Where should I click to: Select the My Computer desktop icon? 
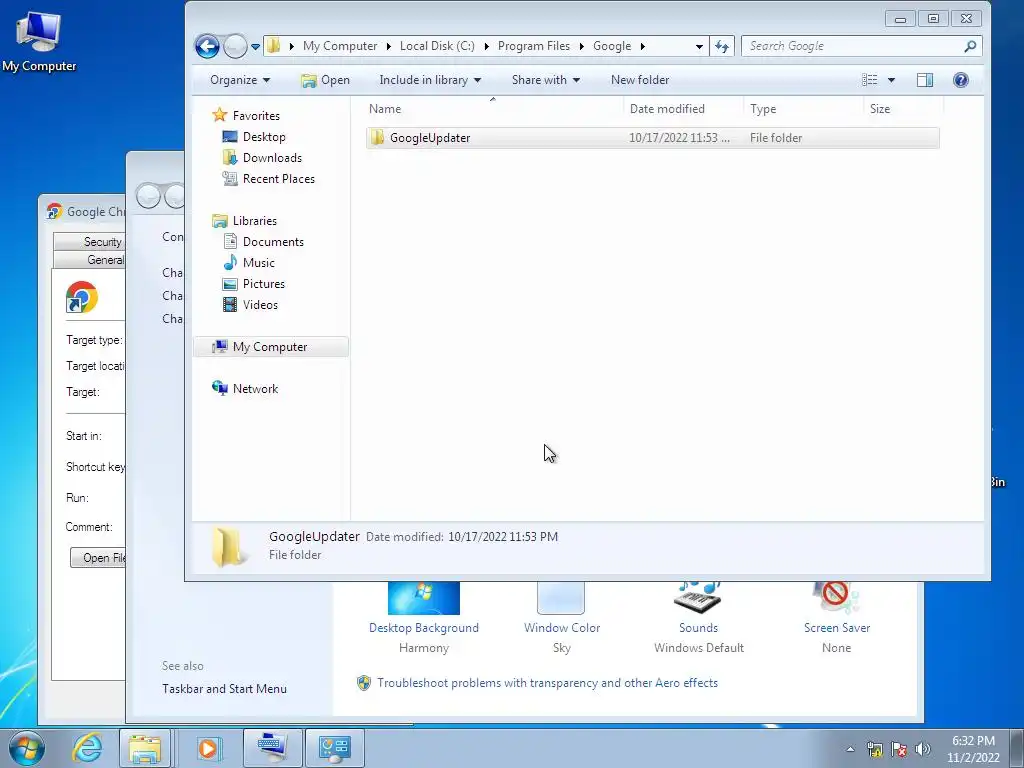click(x=39, y=40)
